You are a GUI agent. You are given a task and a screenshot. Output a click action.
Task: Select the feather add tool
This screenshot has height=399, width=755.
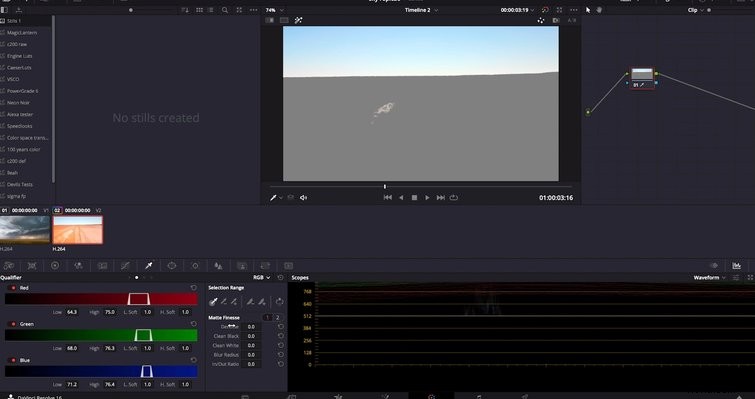[x=261, y=302]
